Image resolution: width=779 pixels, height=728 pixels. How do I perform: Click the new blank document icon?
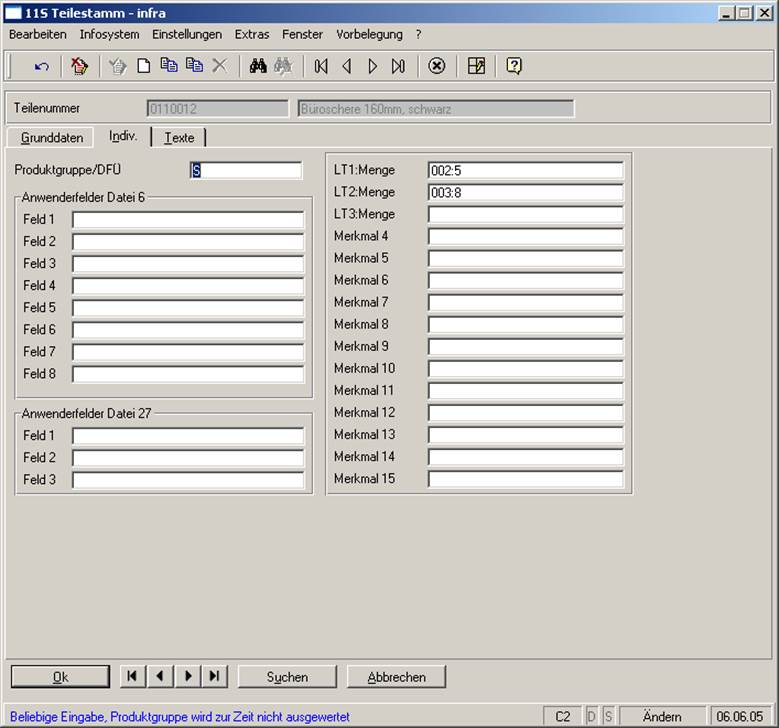(x=144, y=67)
